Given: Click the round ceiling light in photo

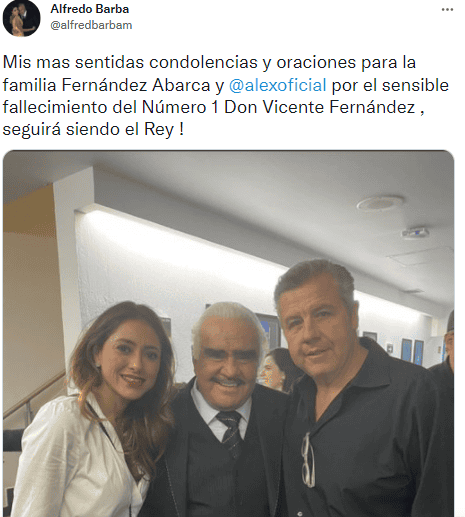Looking at the screenshot, I should (x=380, y=203).
